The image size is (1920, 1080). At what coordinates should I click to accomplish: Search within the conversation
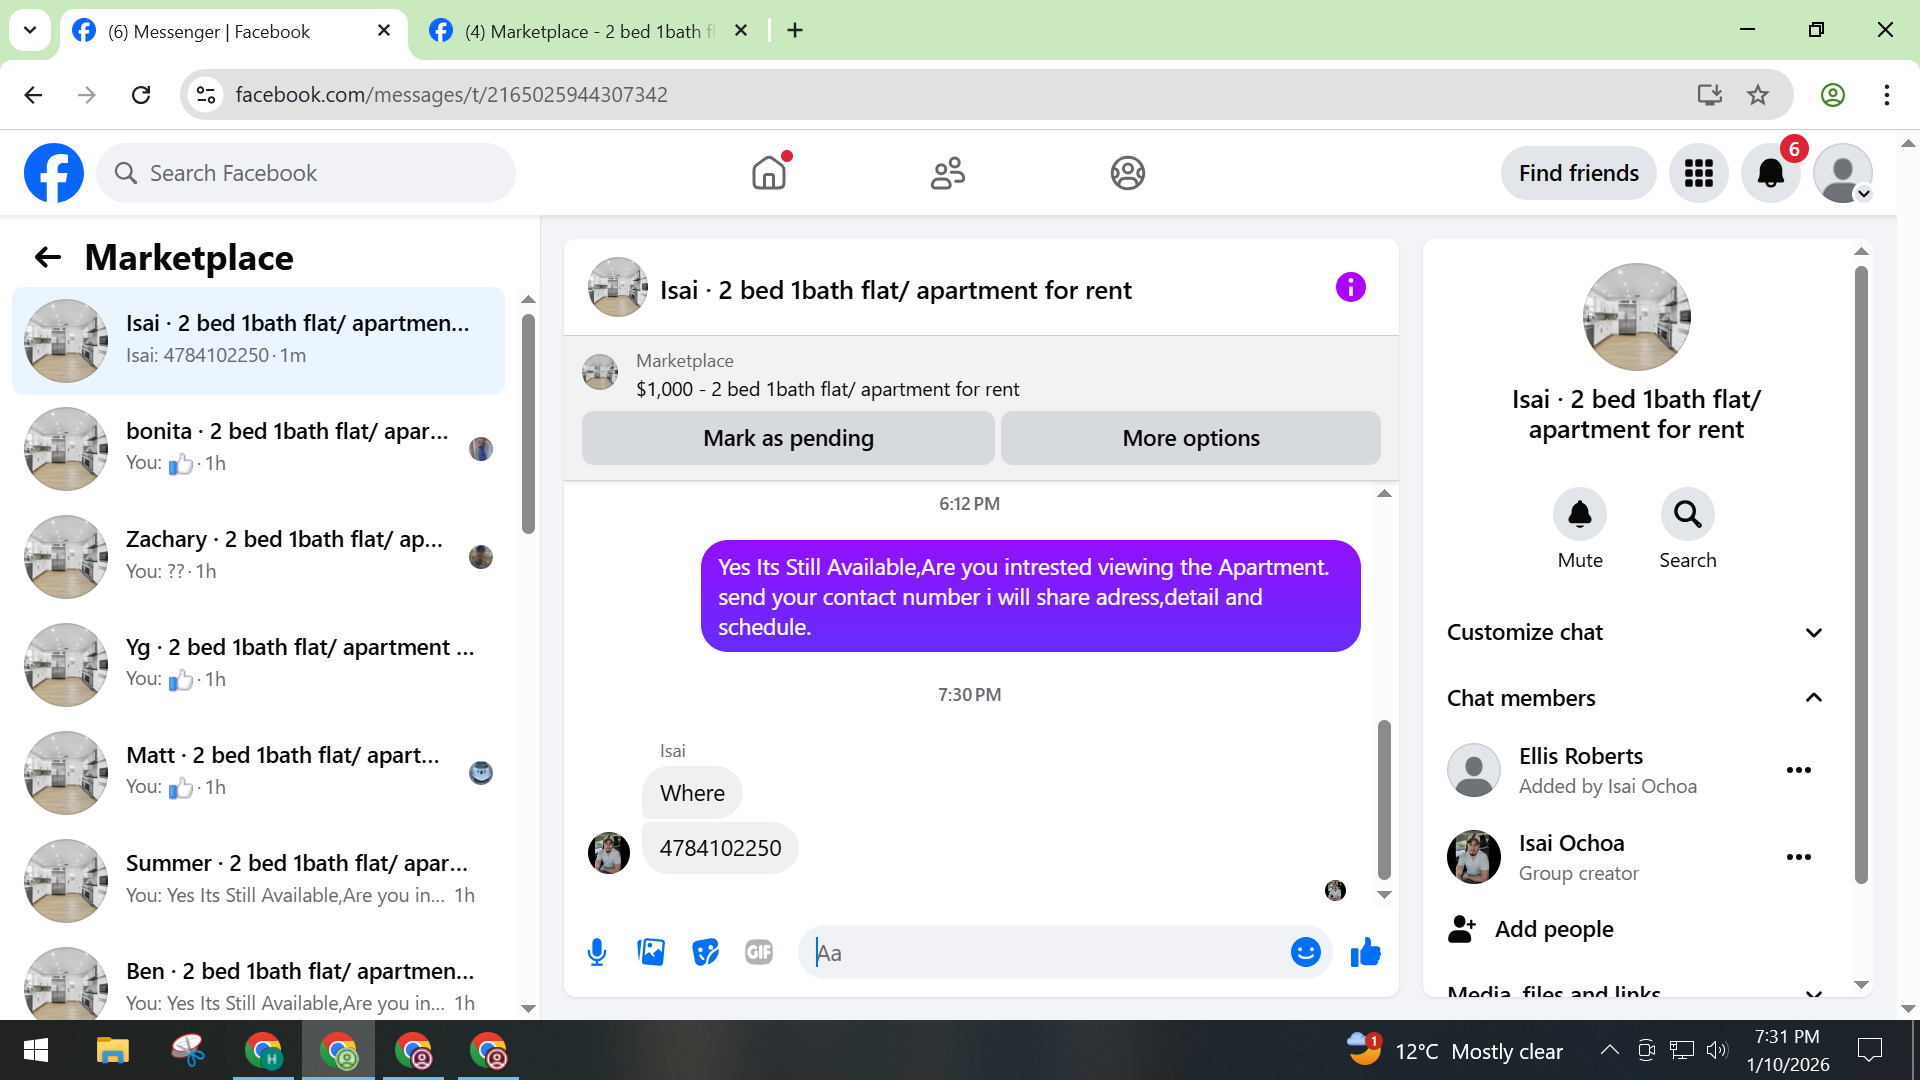pos(1687,514)
